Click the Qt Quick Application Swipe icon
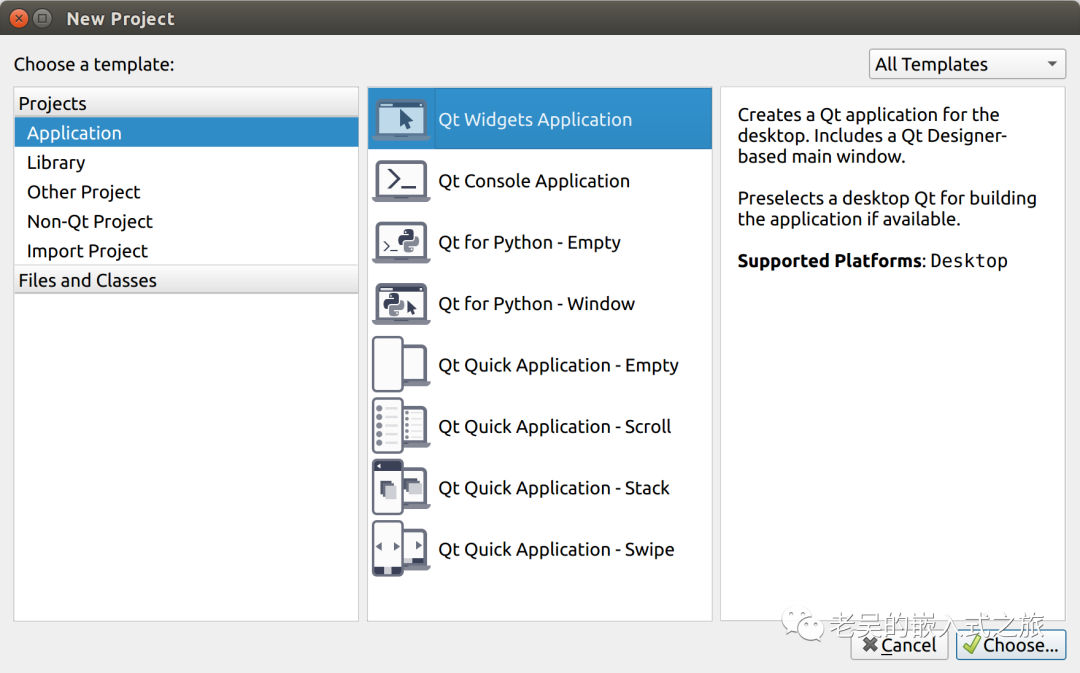Image resolution: width=1080 pixels, height=673 pixels. tap(402, 548)
